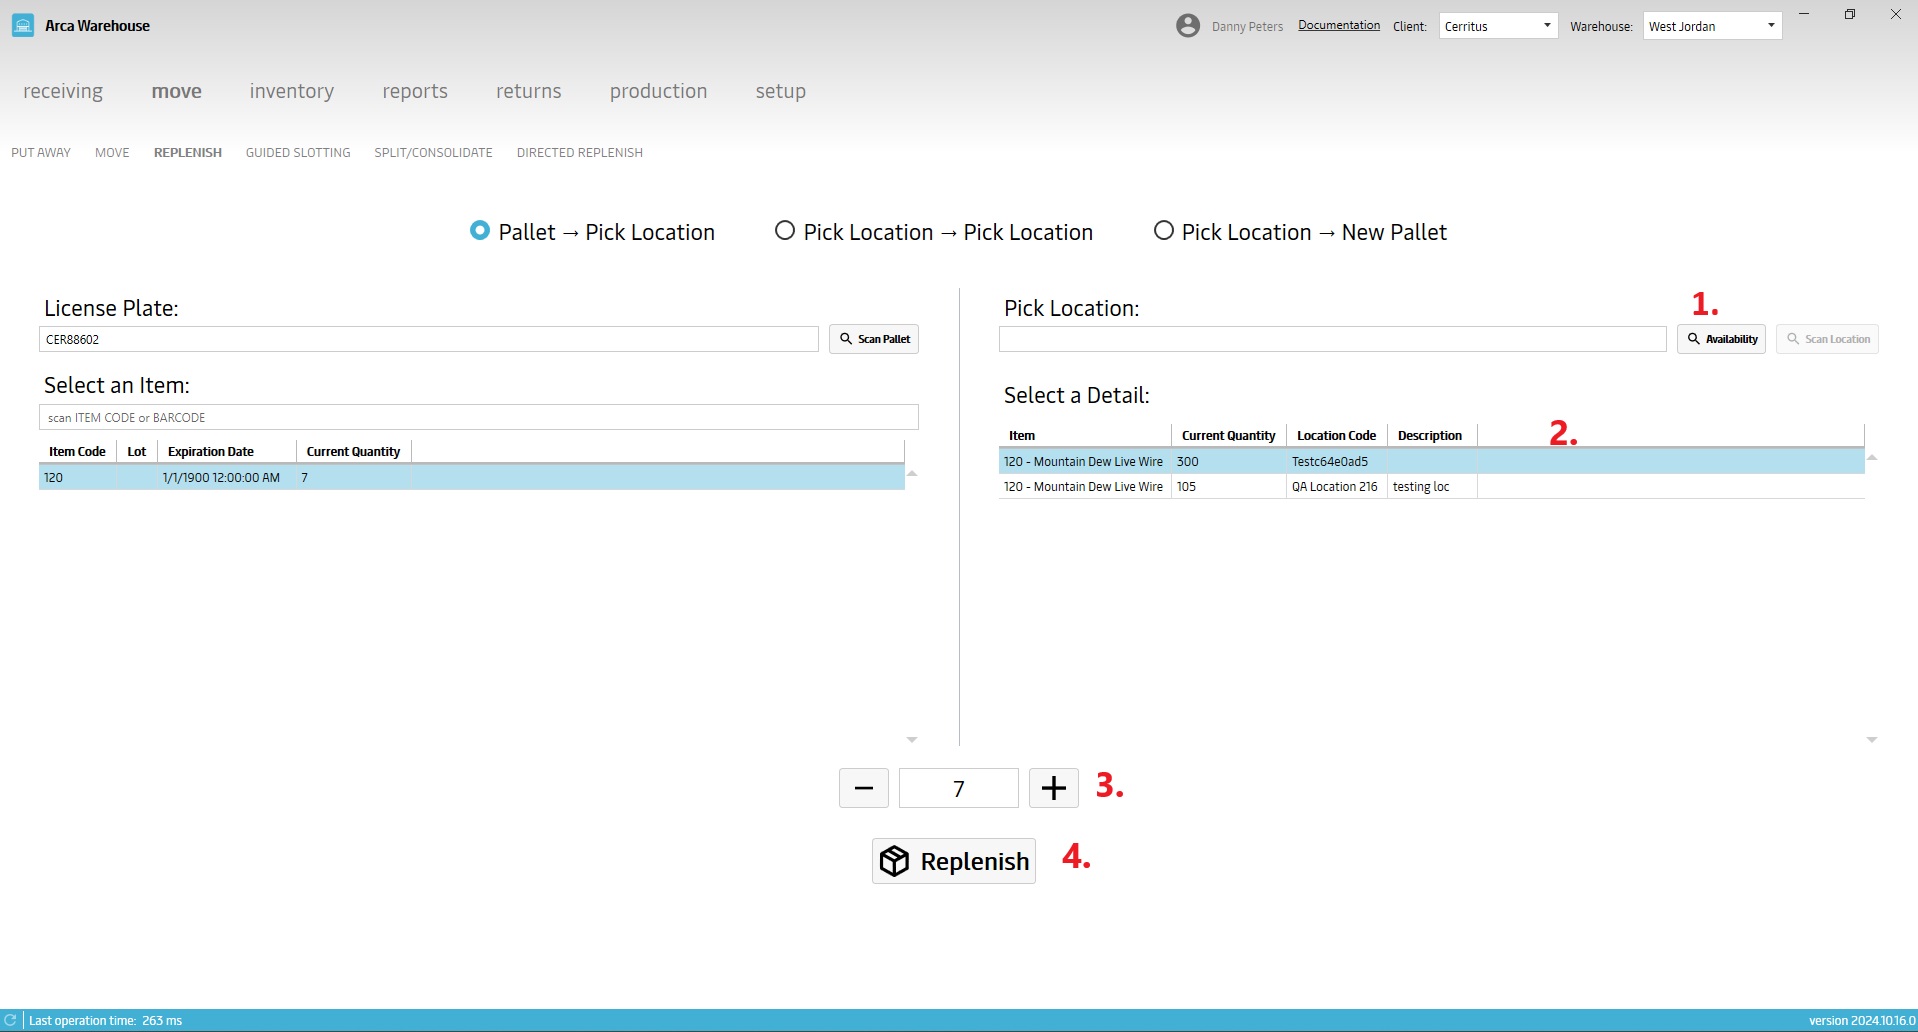Click the Availability magnifier button
This screenshot has height=1032, width=1918.
click(x=1721, y=339)
